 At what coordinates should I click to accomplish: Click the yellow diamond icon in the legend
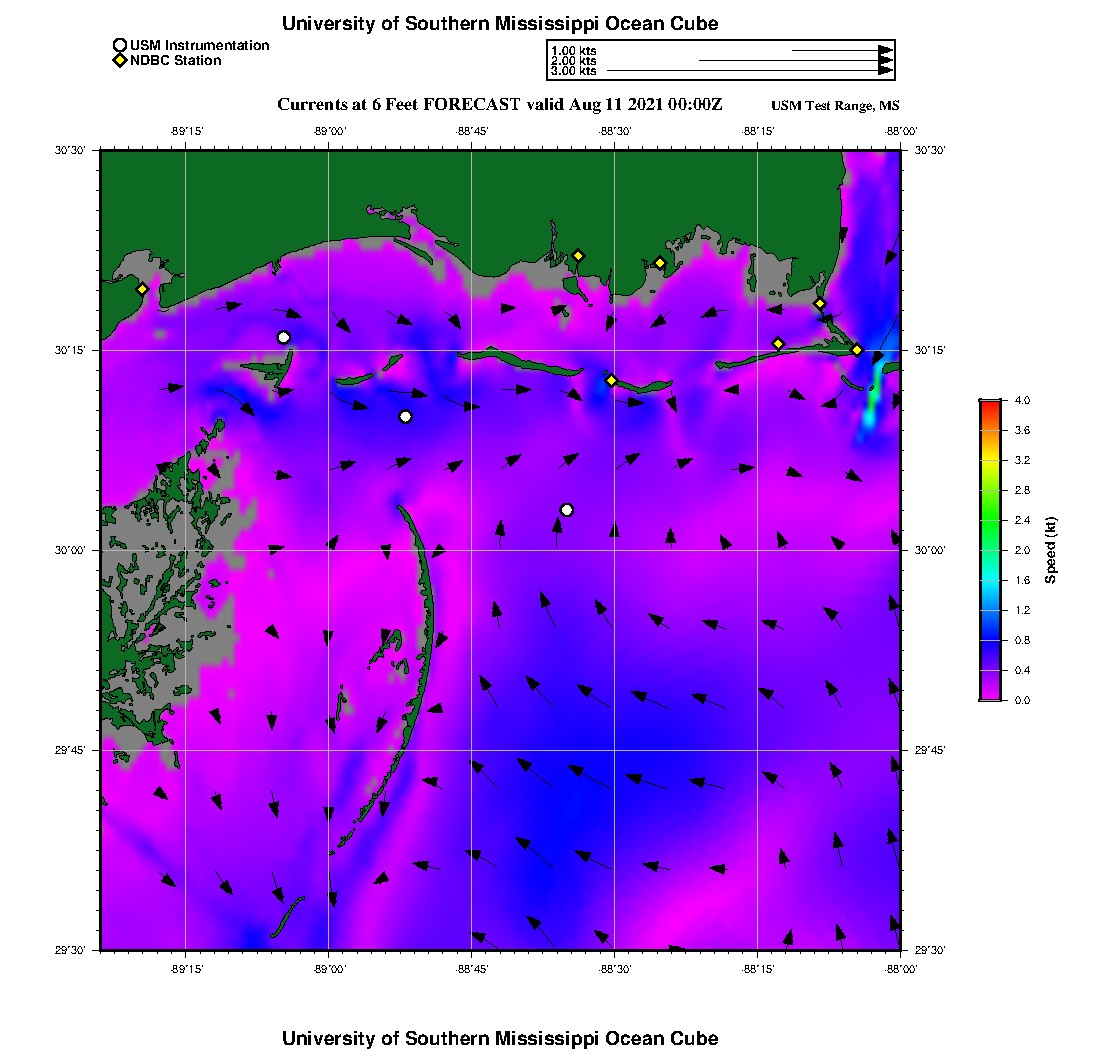click(120, 61)
